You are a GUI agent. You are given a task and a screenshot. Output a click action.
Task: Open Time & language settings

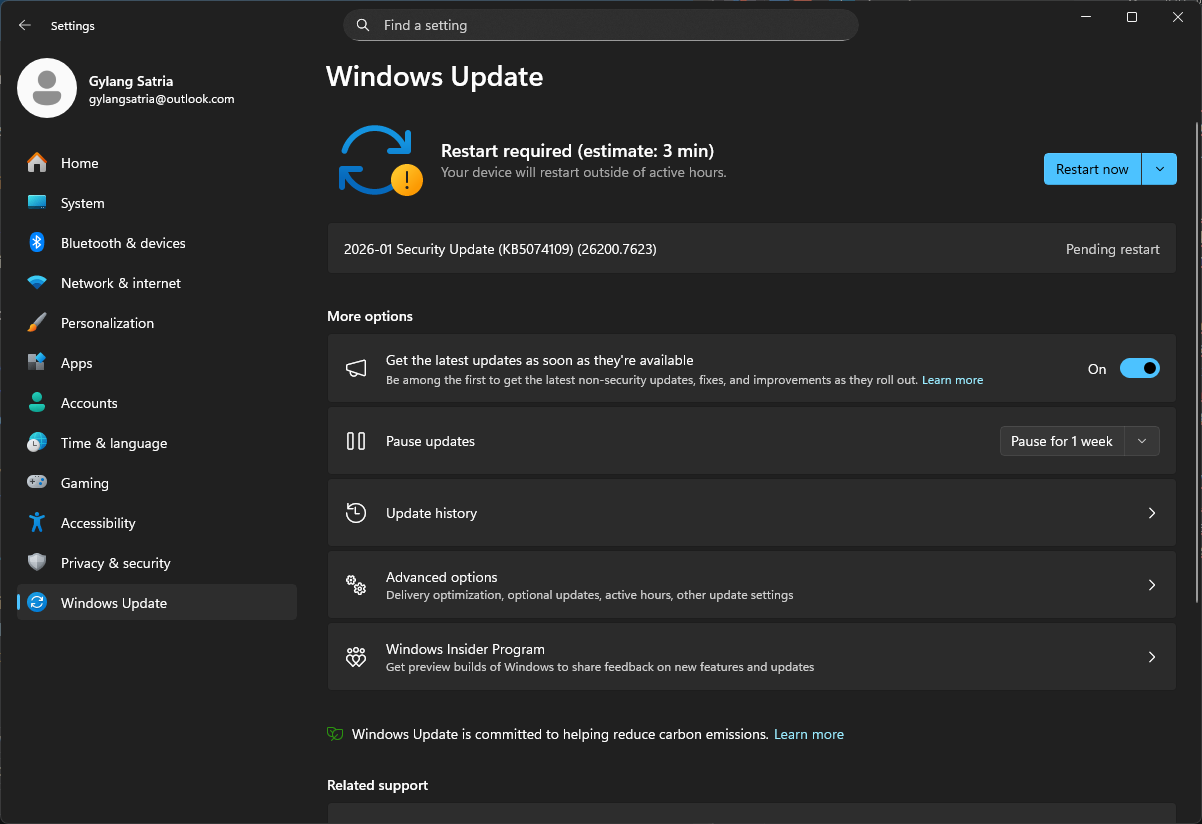click(113, 443)
